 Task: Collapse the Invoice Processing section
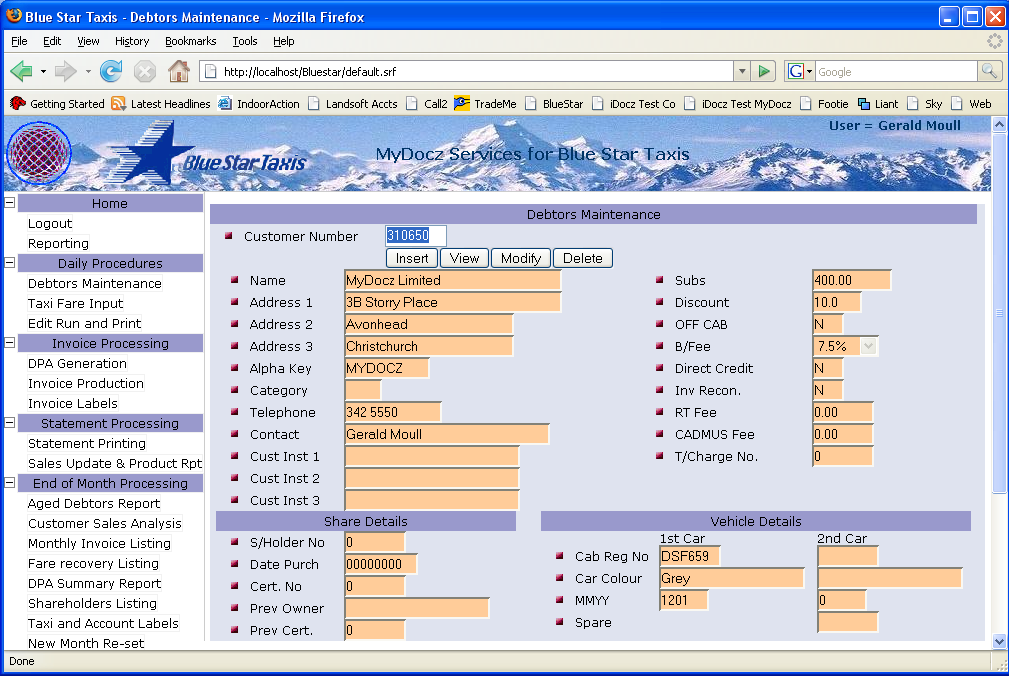coord(10,343)
